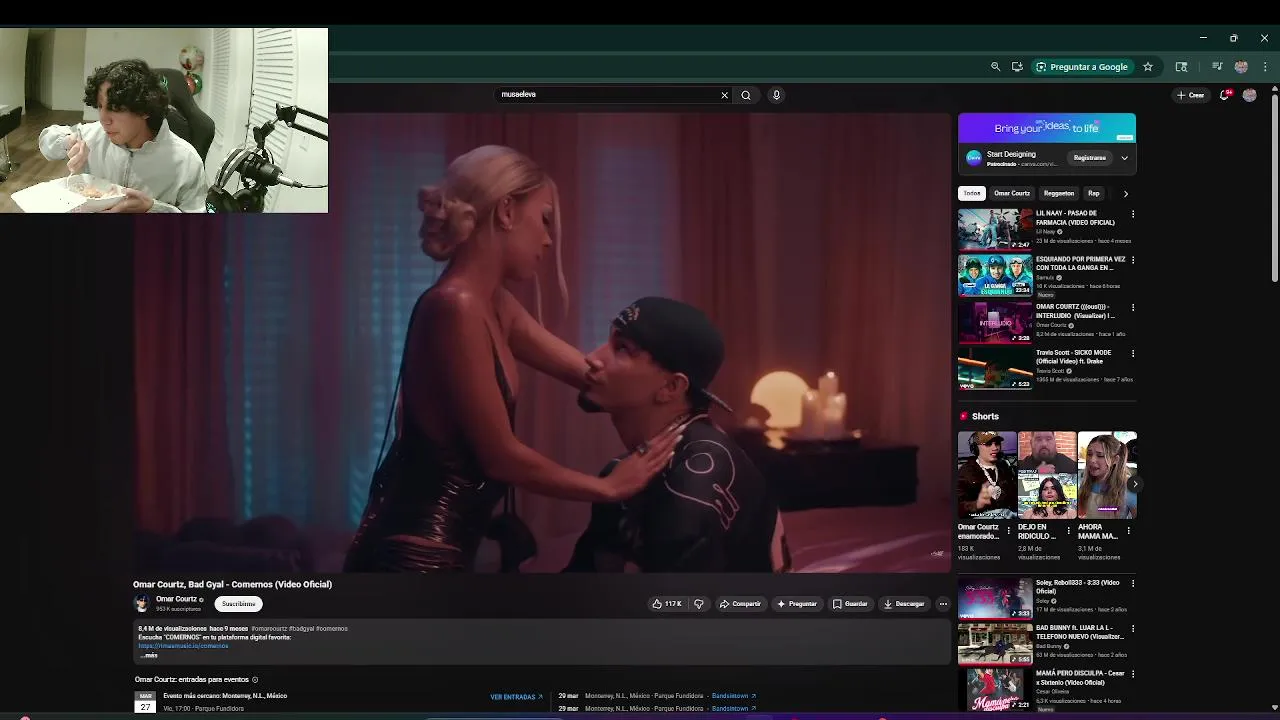1280x720 pixels.
Task: Open Soley Reboll333 3:33 video title
Action: point(1078,586)
